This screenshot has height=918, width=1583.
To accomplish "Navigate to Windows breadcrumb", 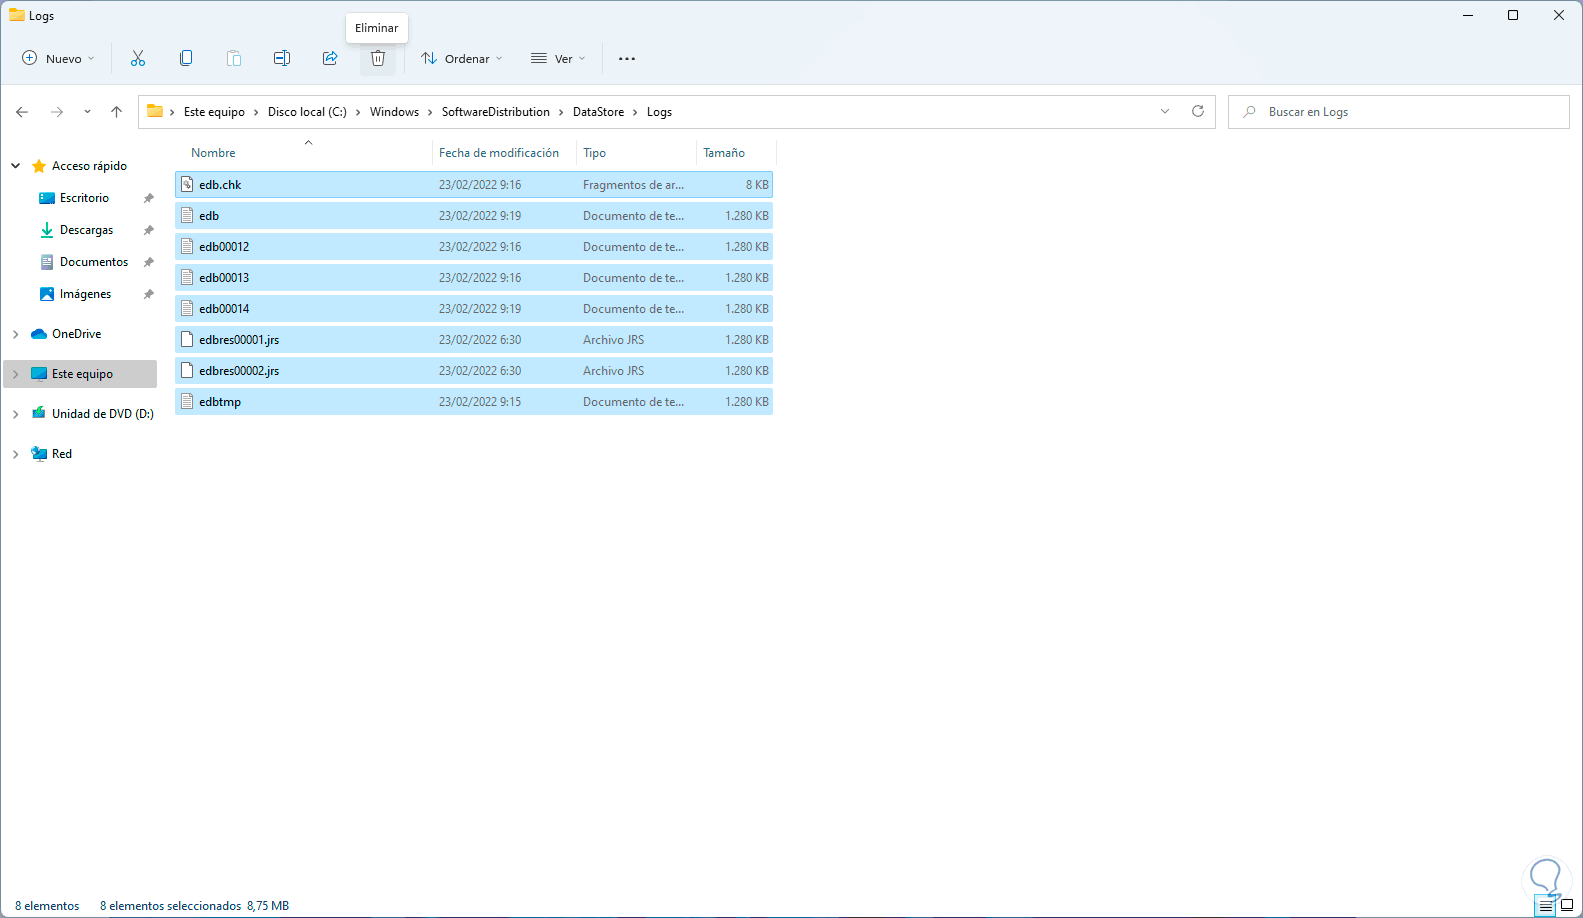I will point(394,112).
